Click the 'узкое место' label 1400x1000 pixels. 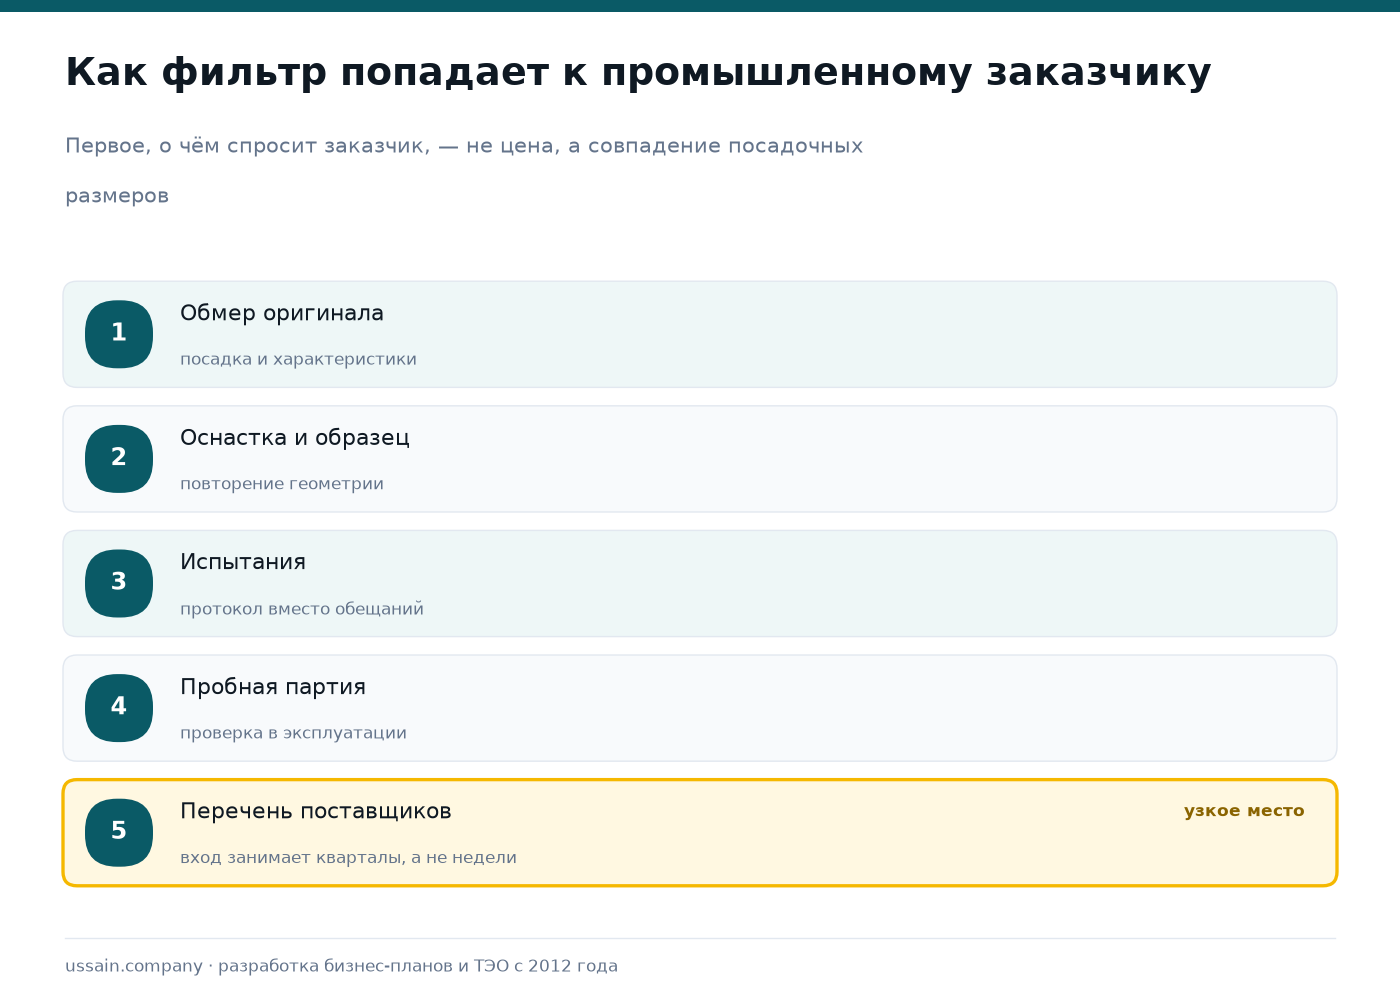point(1244,811)
